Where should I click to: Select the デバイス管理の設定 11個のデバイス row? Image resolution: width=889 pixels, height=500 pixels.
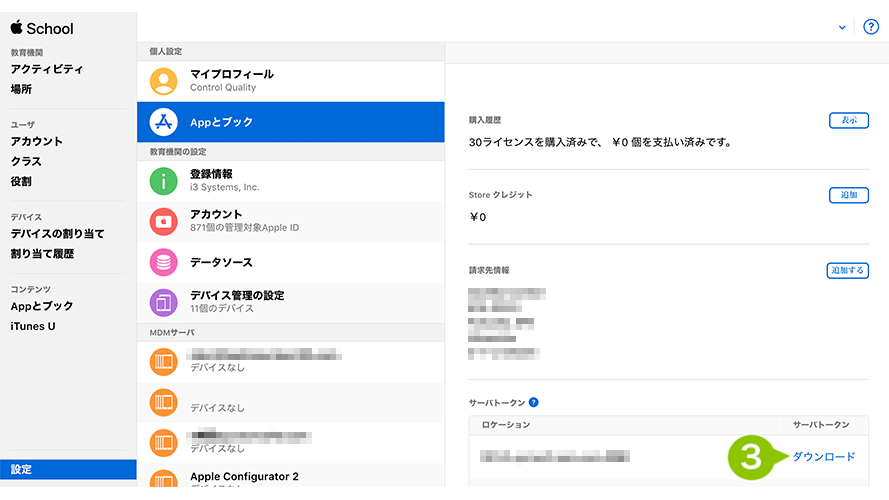[290, 302]
